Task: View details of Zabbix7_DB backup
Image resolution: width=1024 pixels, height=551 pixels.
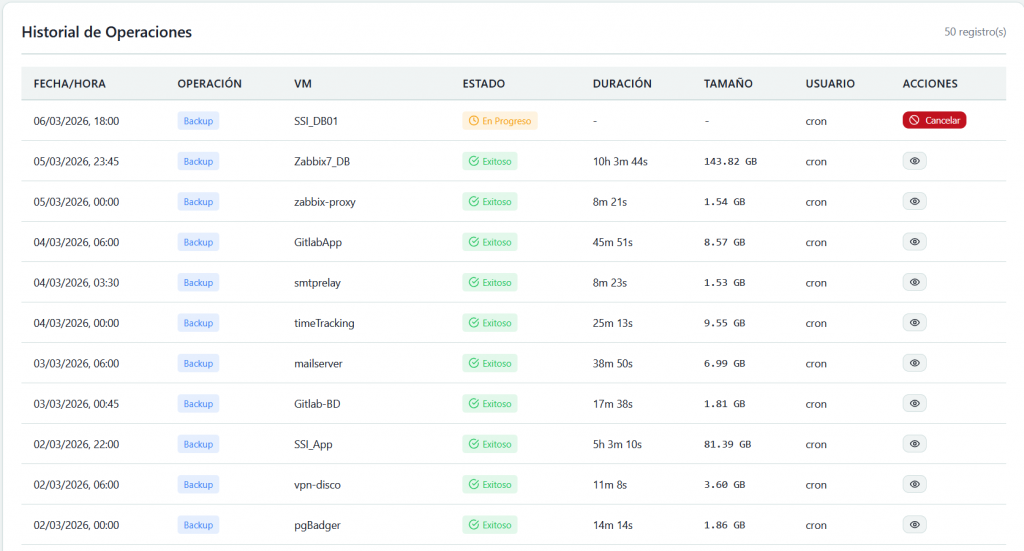Action: [914, 161]
